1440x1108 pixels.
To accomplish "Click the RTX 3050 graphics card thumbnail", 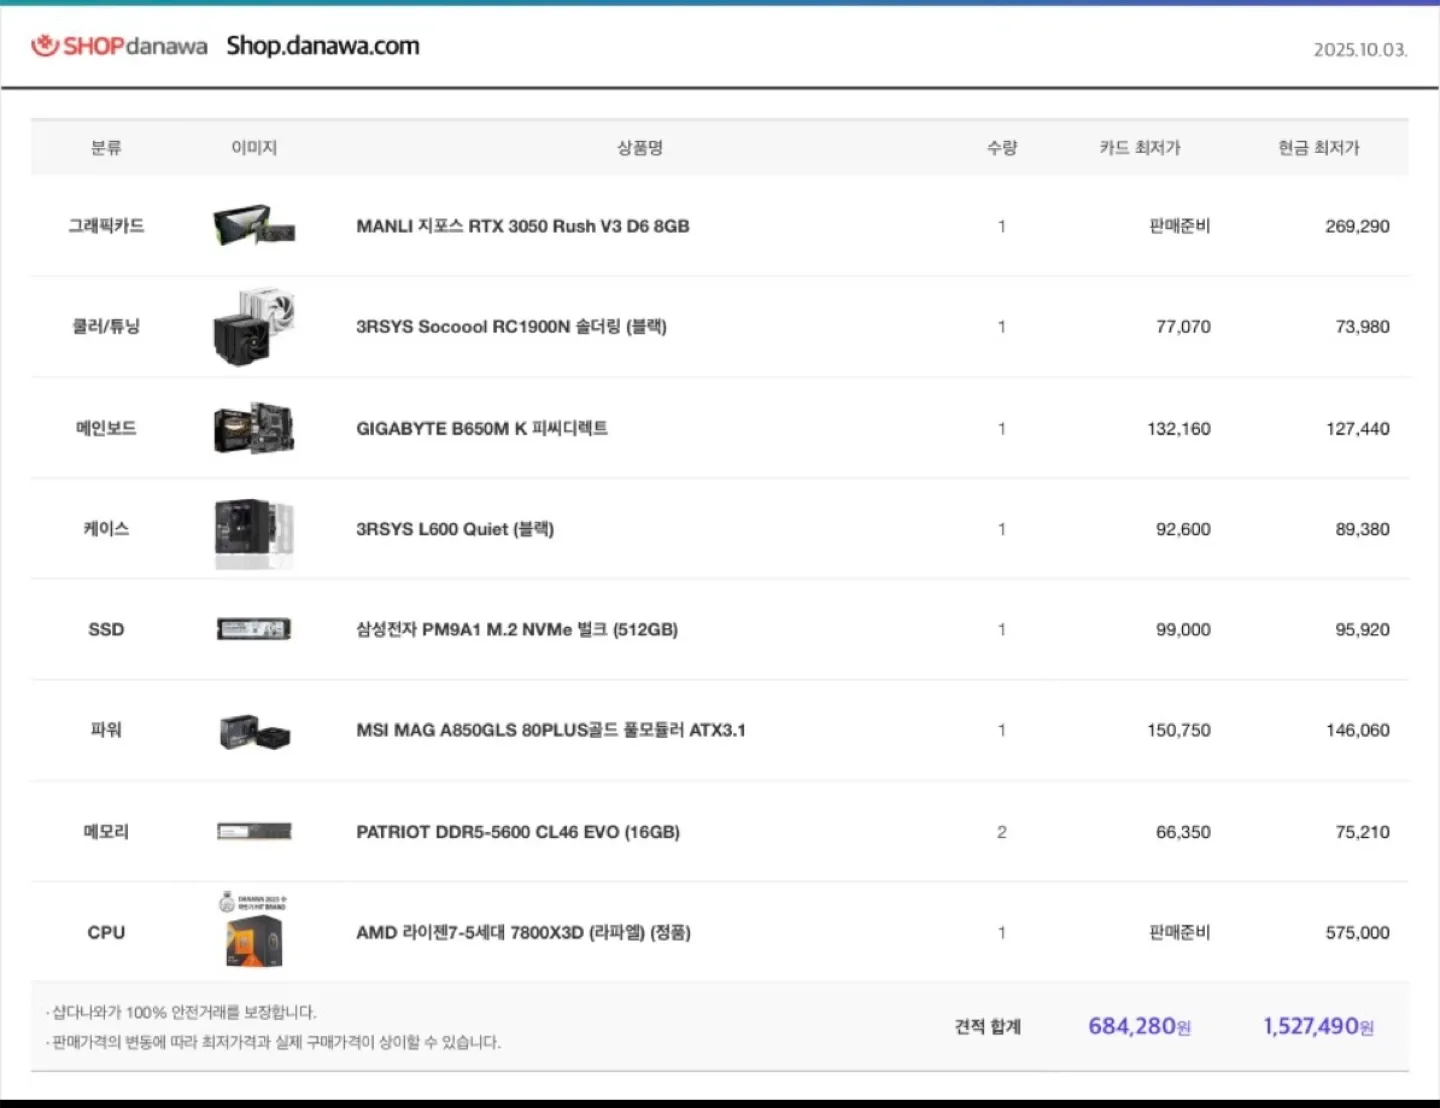I will click(x=254, y=227).
